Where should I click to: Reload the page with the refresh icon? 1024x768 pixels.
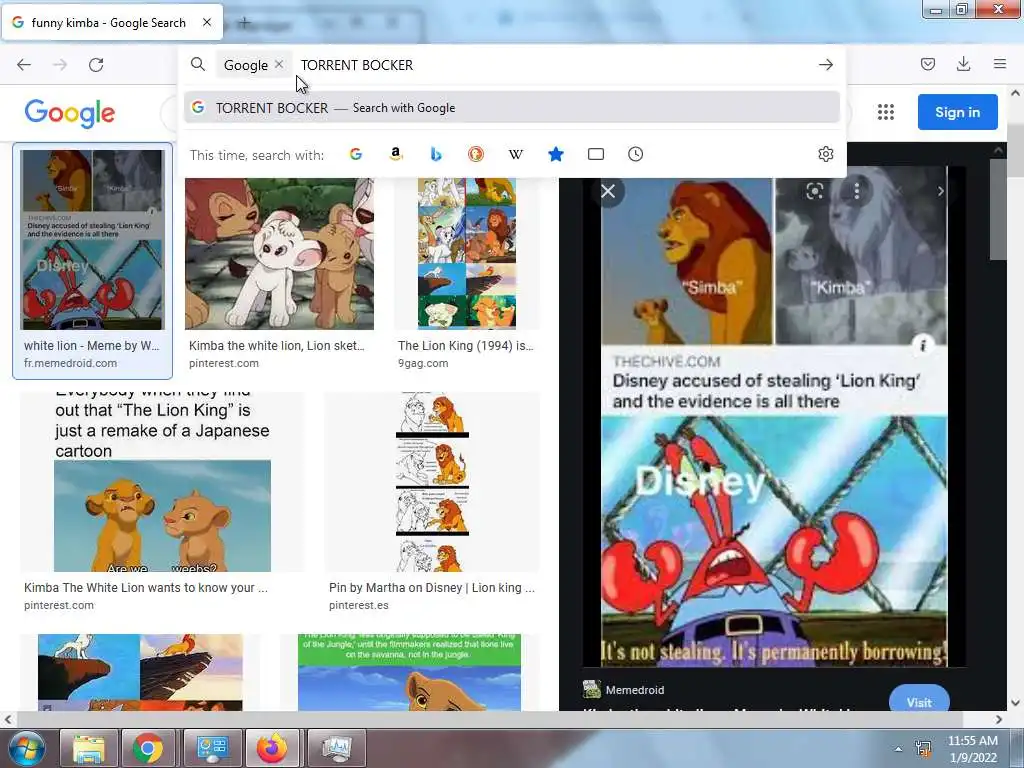[x=96, y=65]
